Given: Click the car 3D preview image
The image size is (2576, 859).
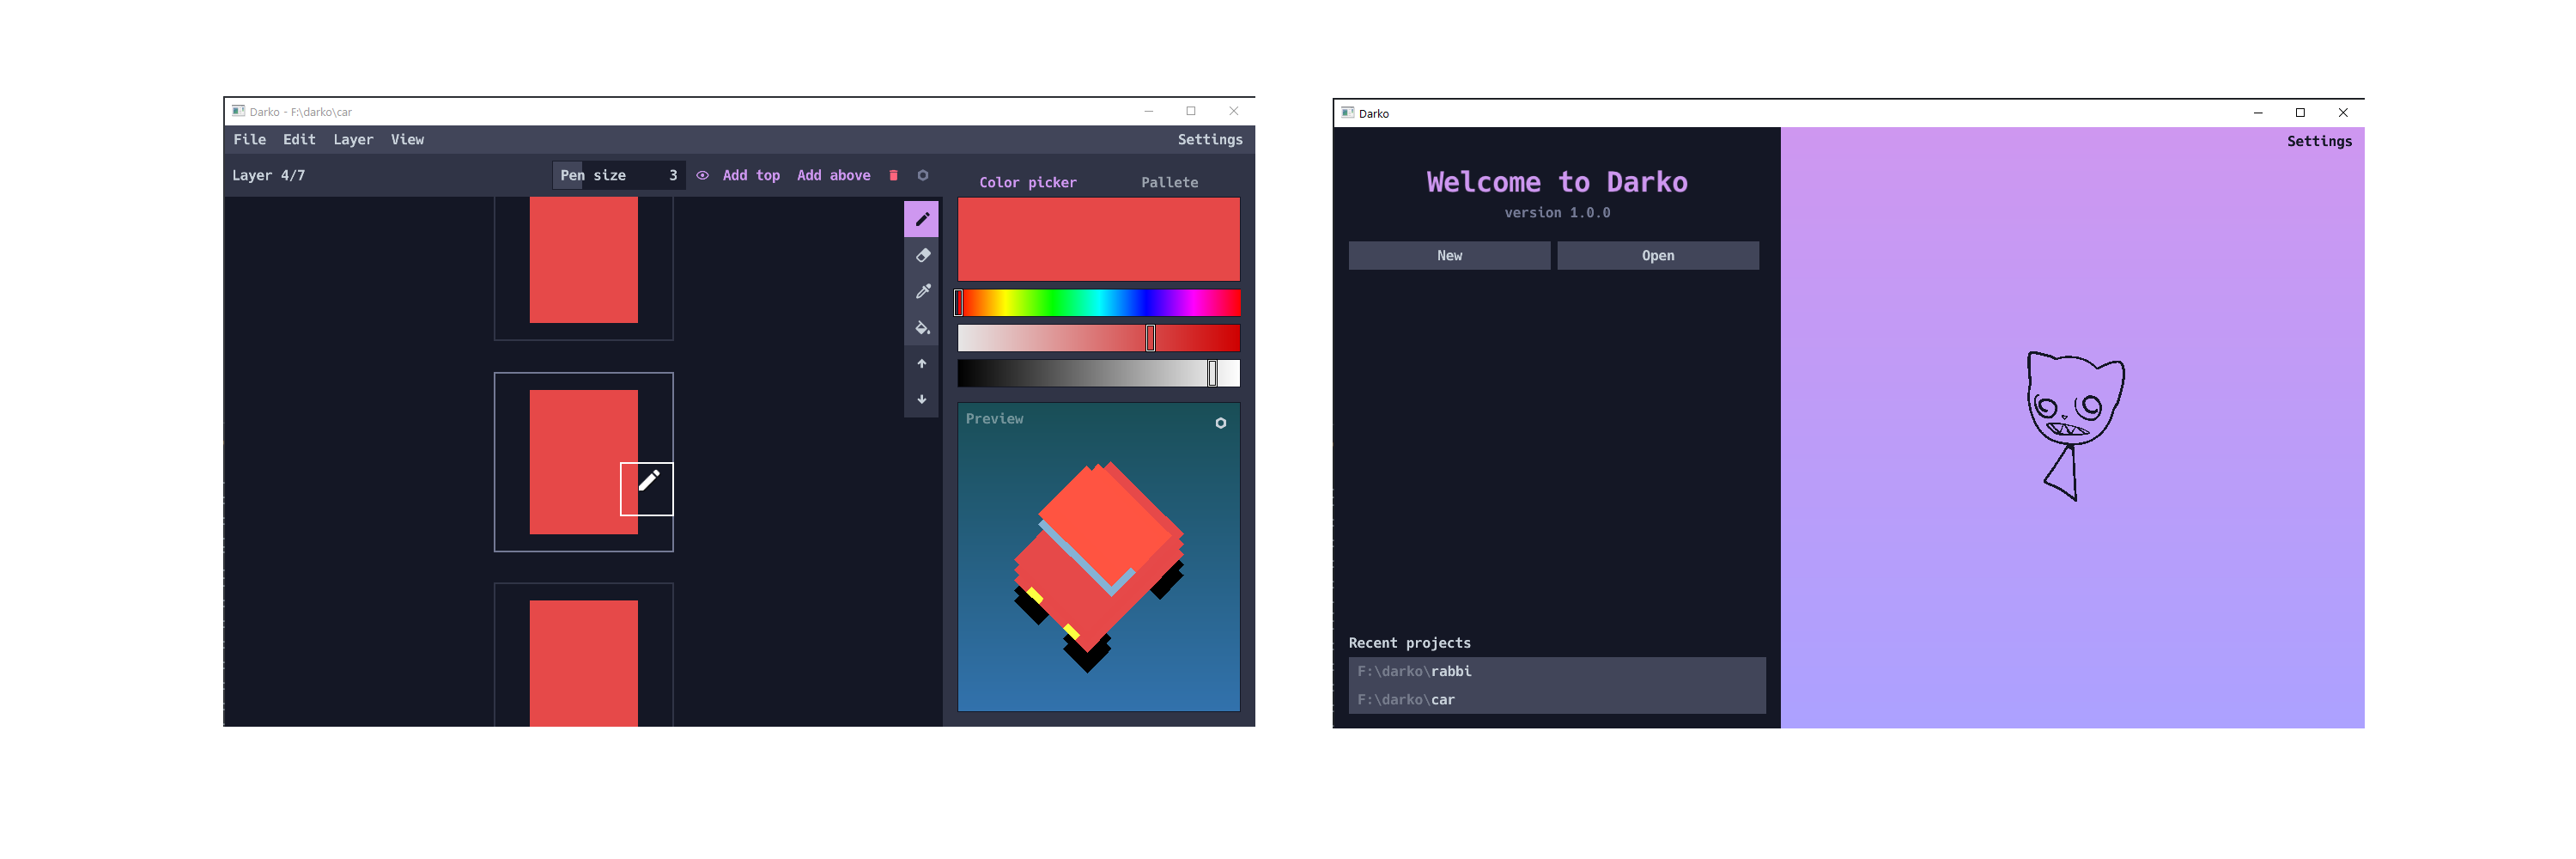Looking at the screenshot, I should click(1099, 566).
